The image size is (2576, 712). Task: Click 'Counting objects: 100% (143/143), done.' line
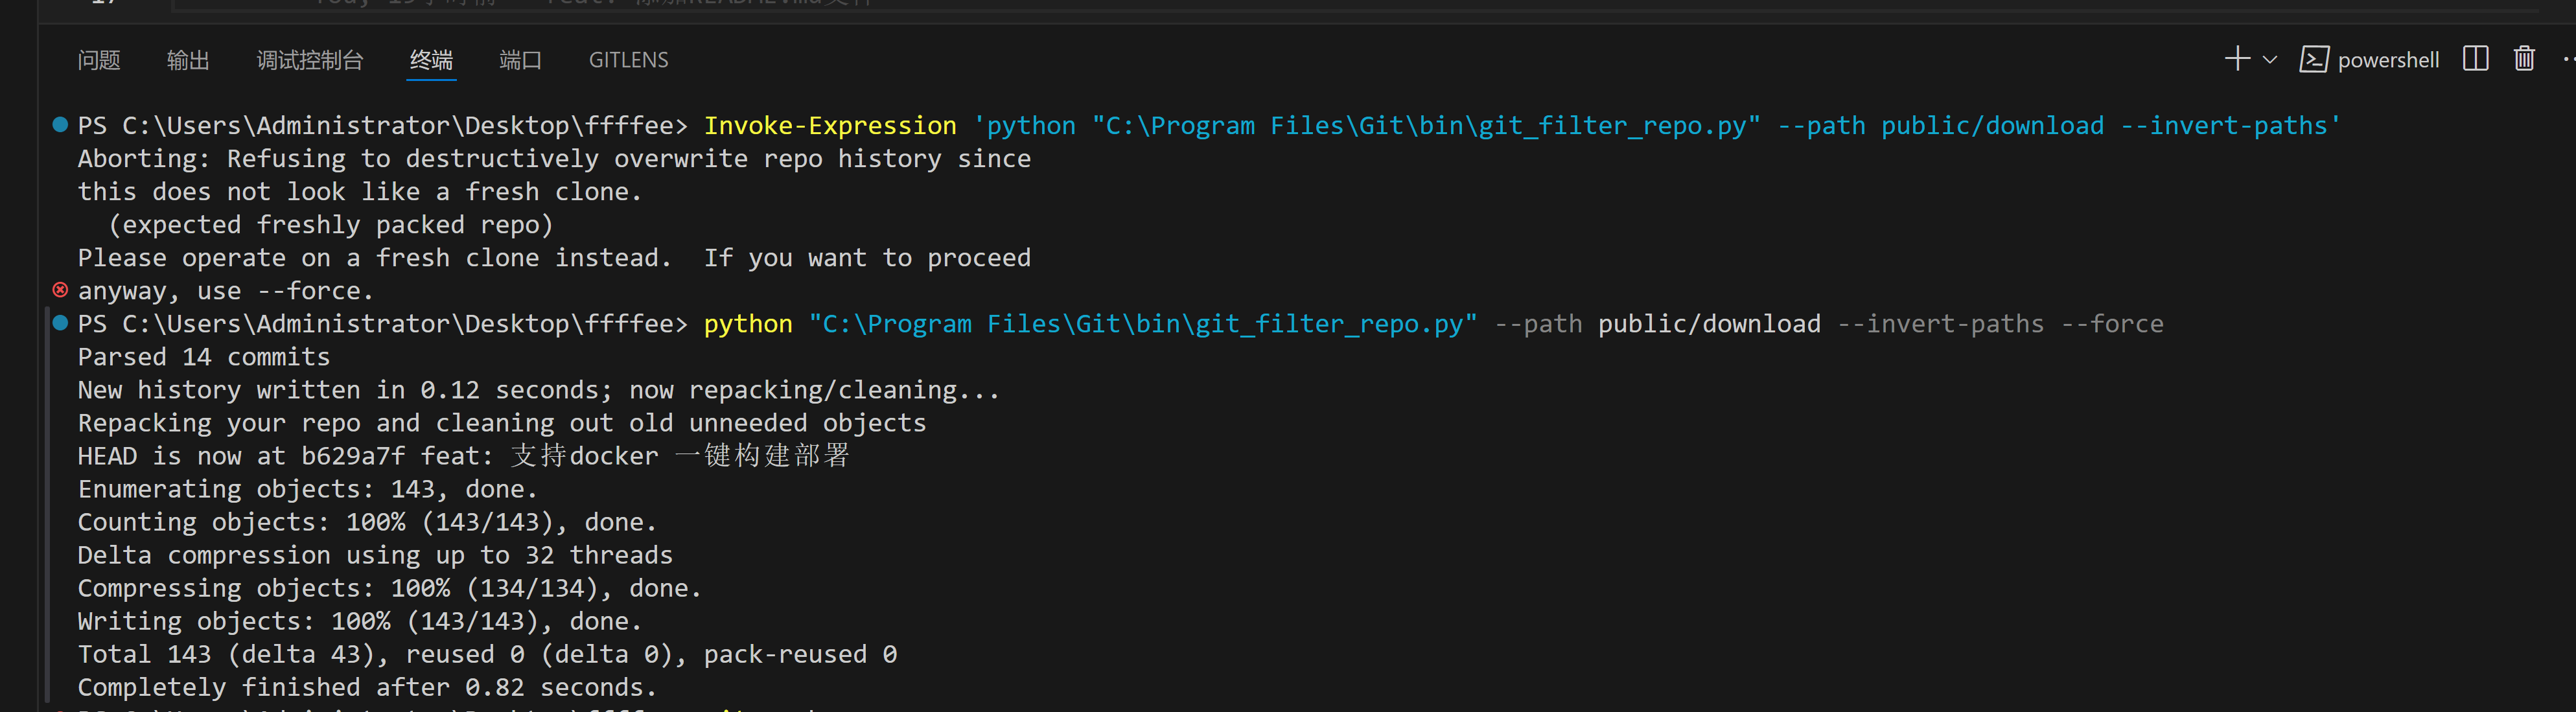point(367,521)
